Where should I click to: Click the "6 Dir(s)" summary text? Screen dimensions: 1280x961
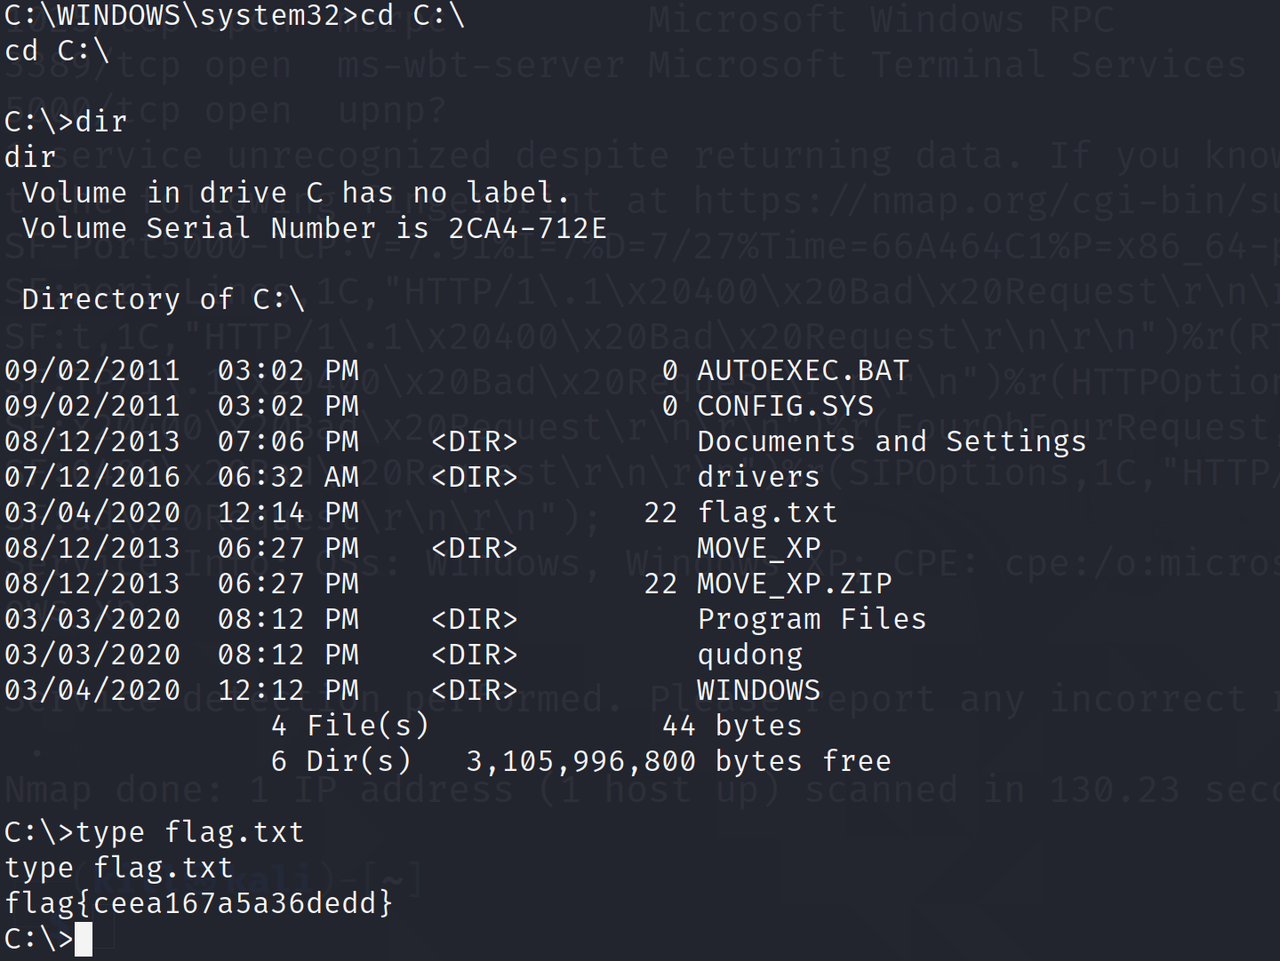[x=341, y=761]
